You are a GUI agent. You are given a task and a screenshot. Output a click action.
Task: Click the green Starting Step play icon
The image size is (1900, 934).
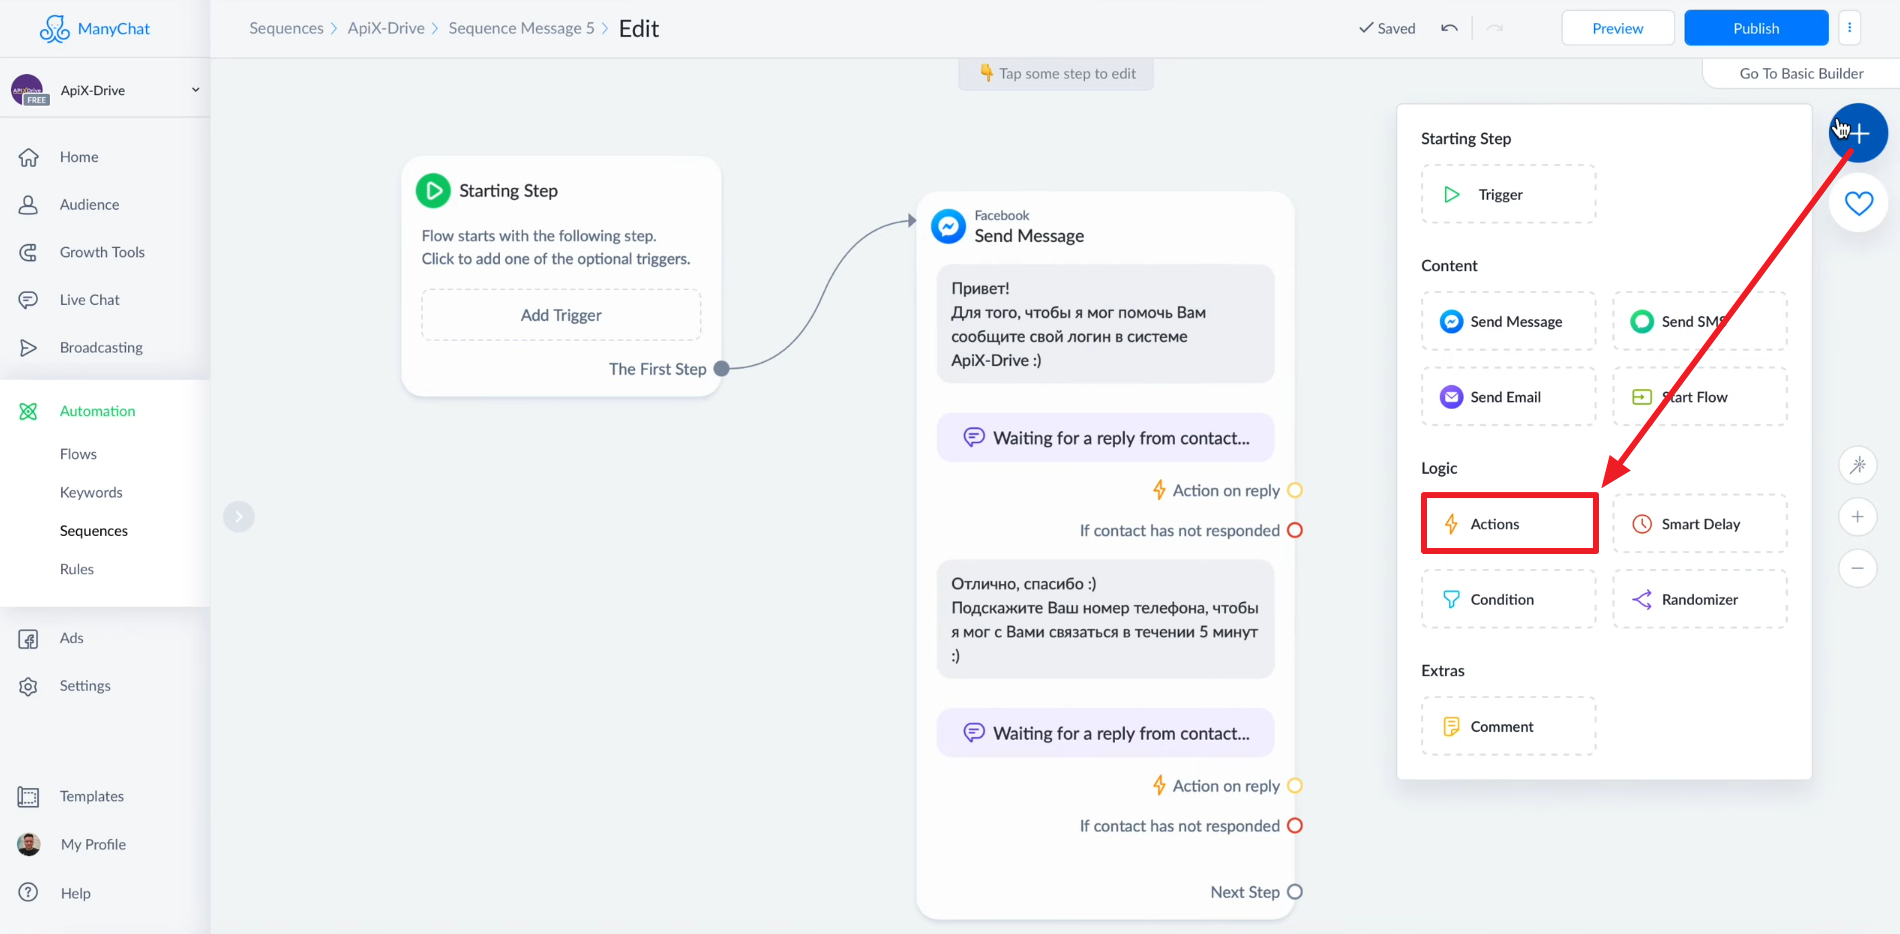[x=433, y=190]
